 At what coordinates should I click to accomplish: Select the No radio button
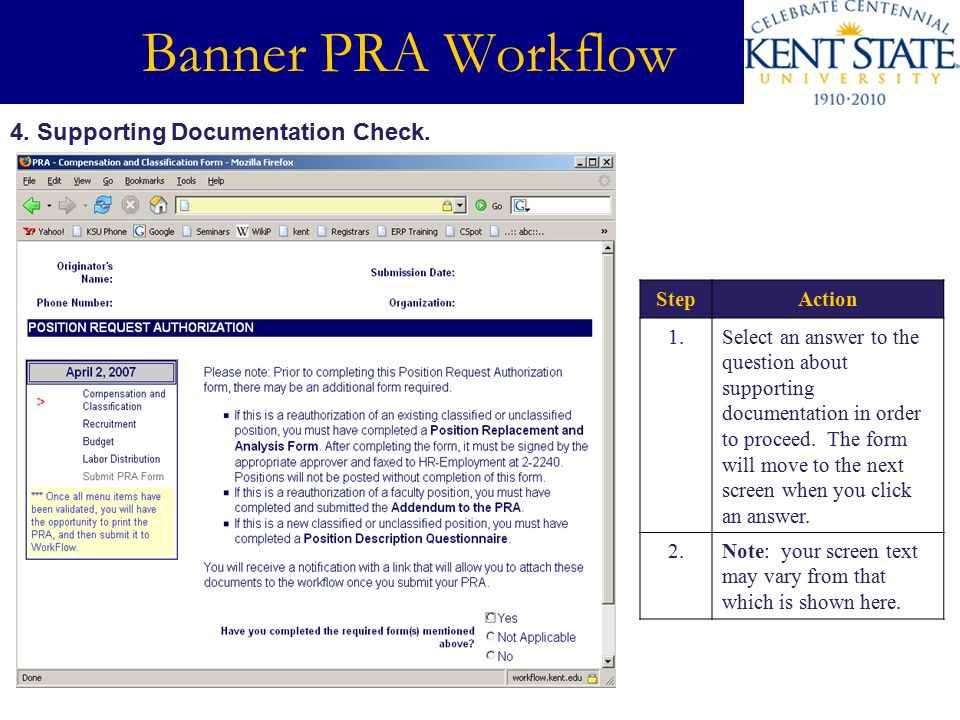(490, 656)
